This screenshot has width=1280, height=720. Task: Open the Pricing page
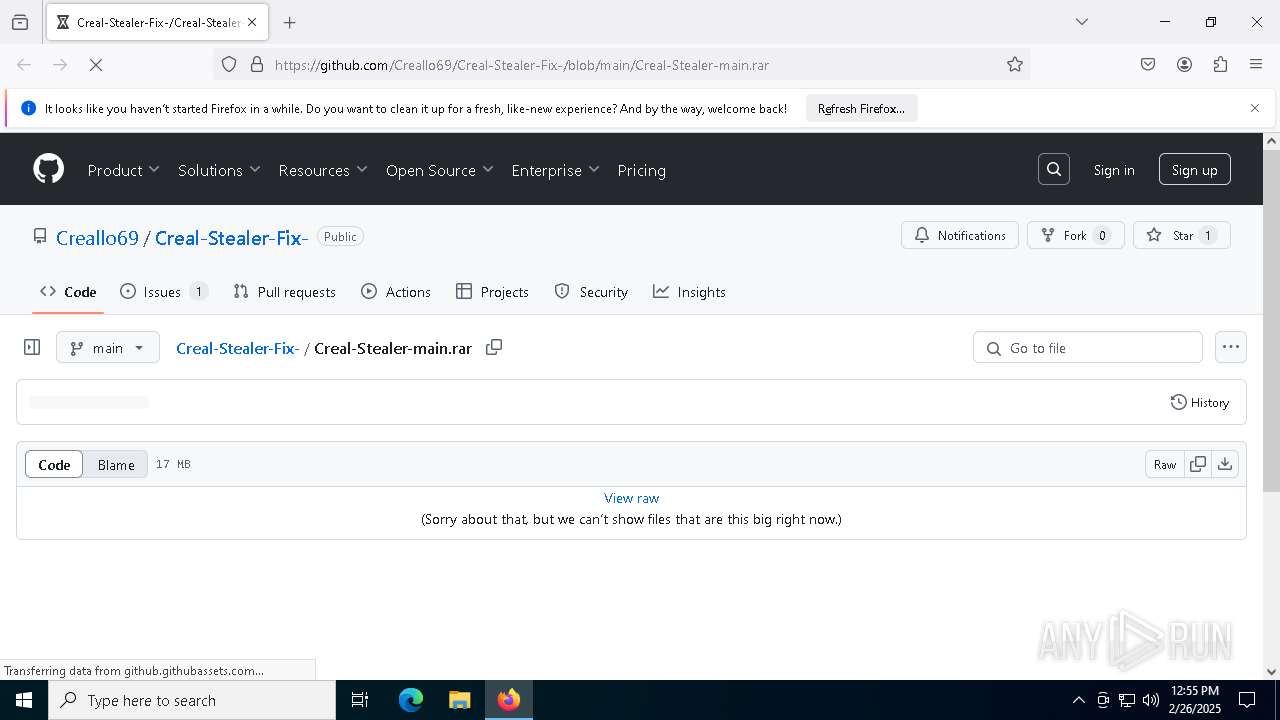[x=641, y=170]
